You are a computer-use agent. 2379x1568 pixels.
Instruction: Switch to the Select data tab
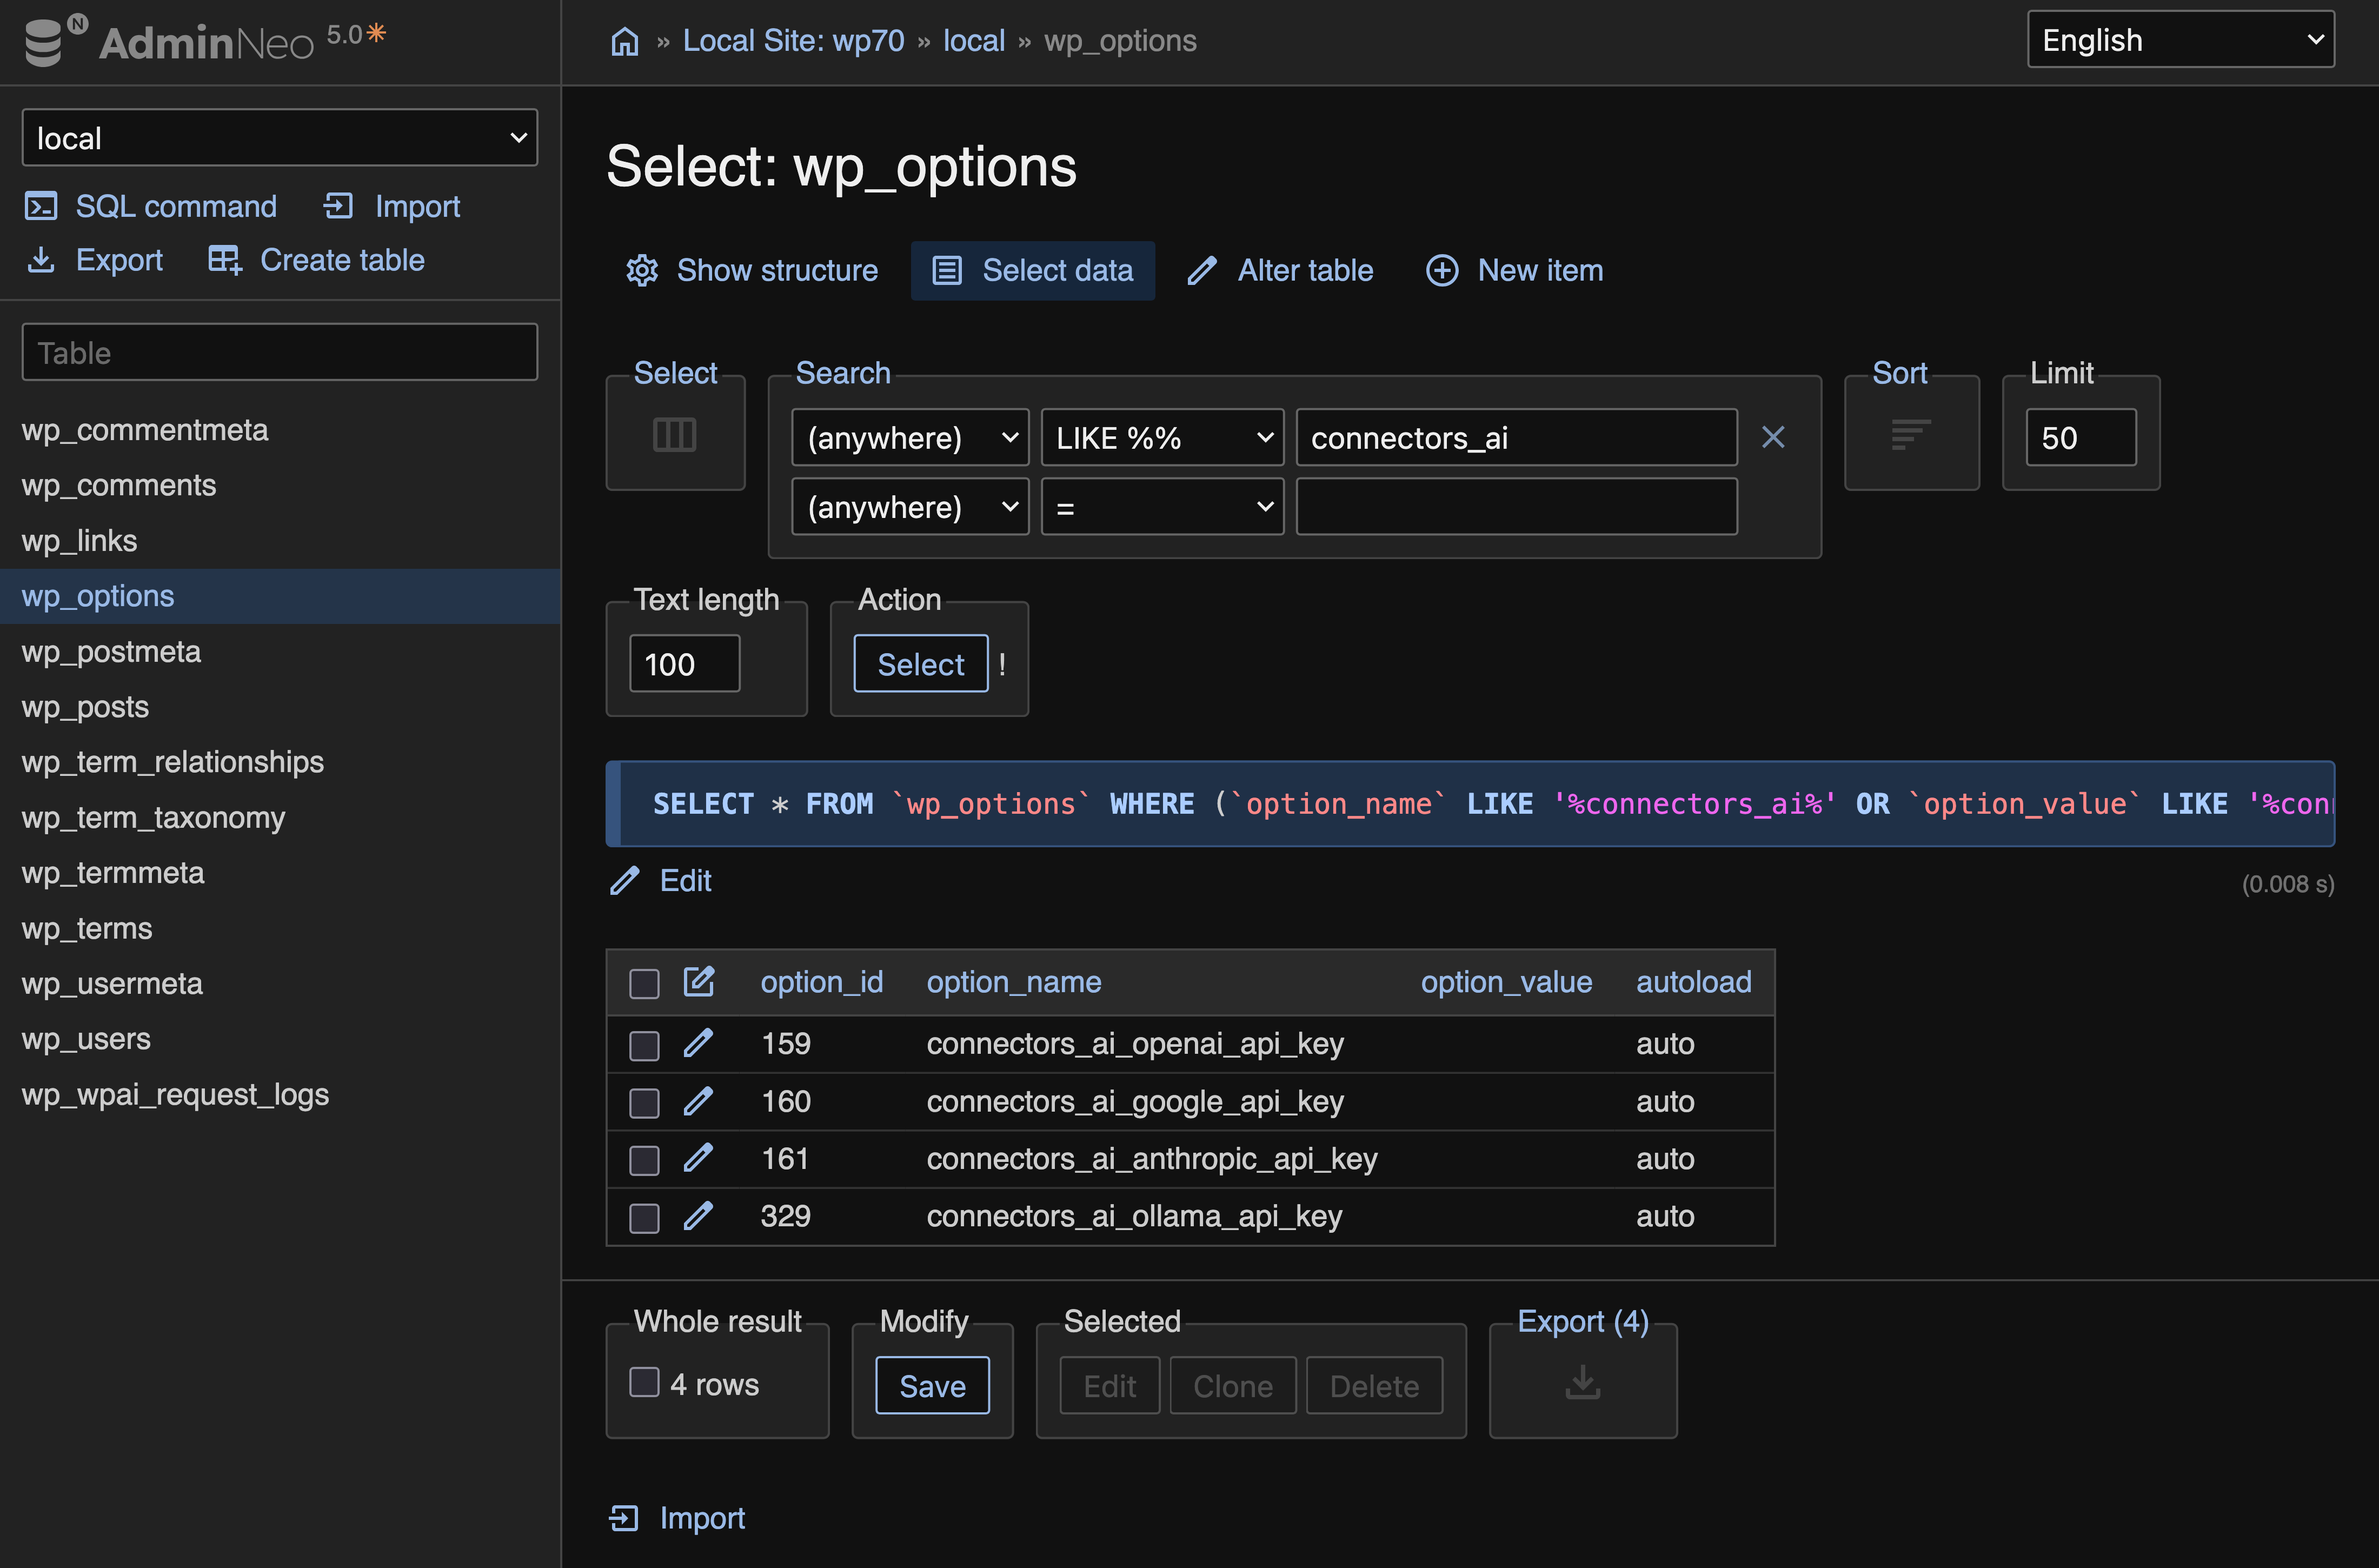[1032, 271]
